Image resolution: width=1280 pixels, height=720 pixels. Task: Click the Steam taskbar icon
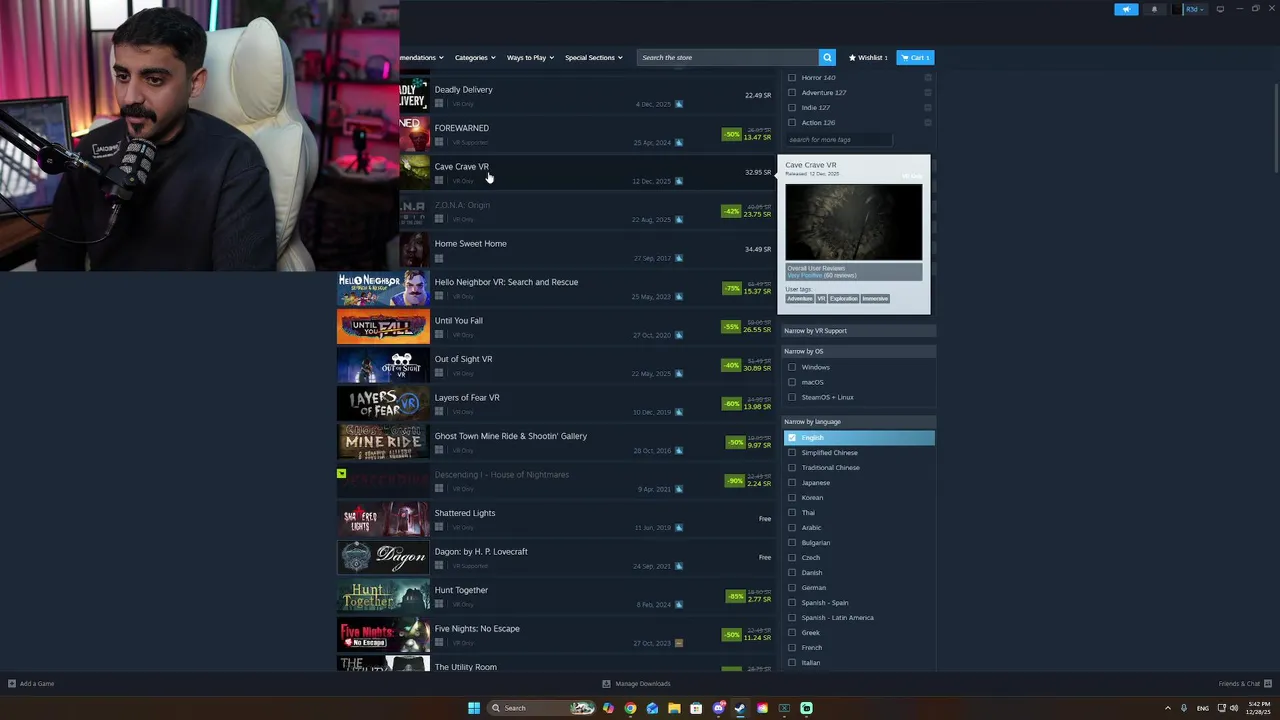pyautogui.click(x=740, y=708)
